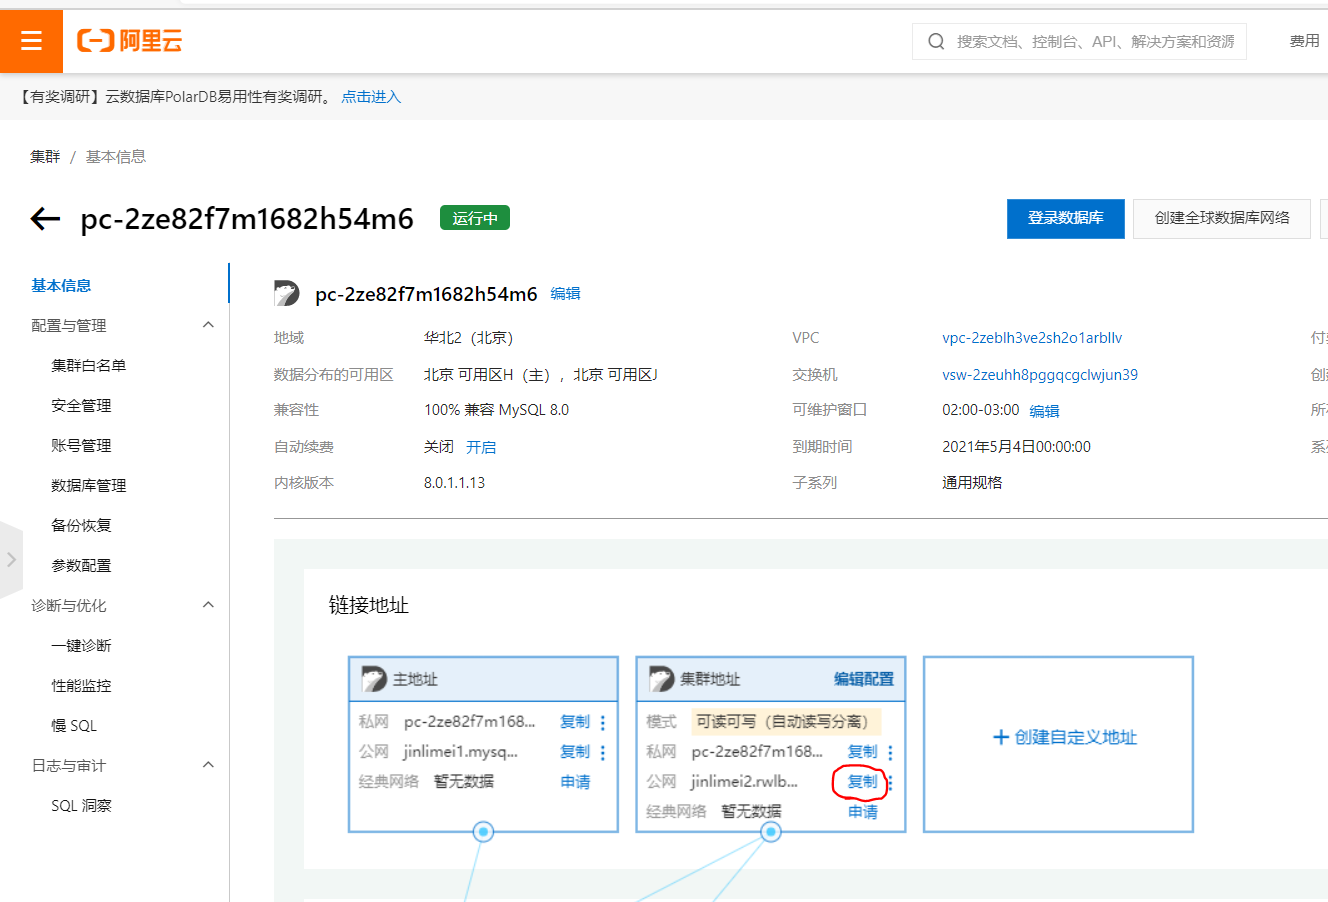Open the 费用 menu in the top bar
Image resolution: width=1328 pixels, height=902 pixels.
(x=1304, y=40)
